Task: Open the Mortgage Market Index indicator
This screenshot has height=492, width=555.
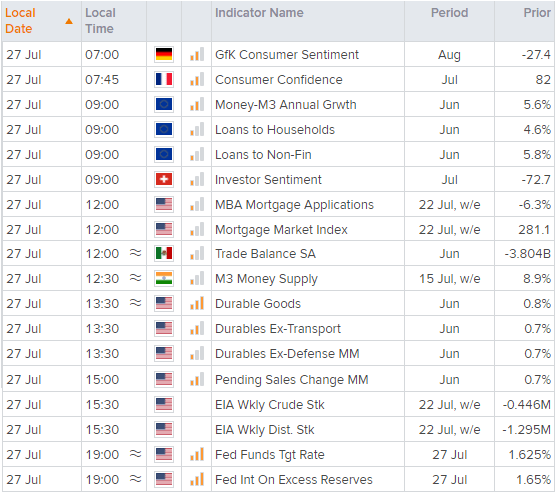Action: [x=281, y=230]
